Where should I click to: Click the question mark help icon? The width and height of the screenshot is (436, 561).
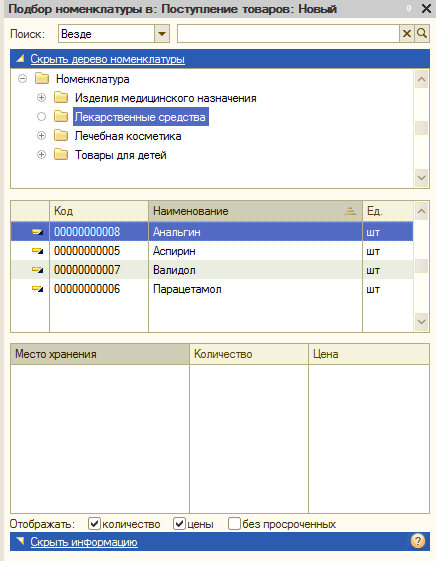(417, 541)
